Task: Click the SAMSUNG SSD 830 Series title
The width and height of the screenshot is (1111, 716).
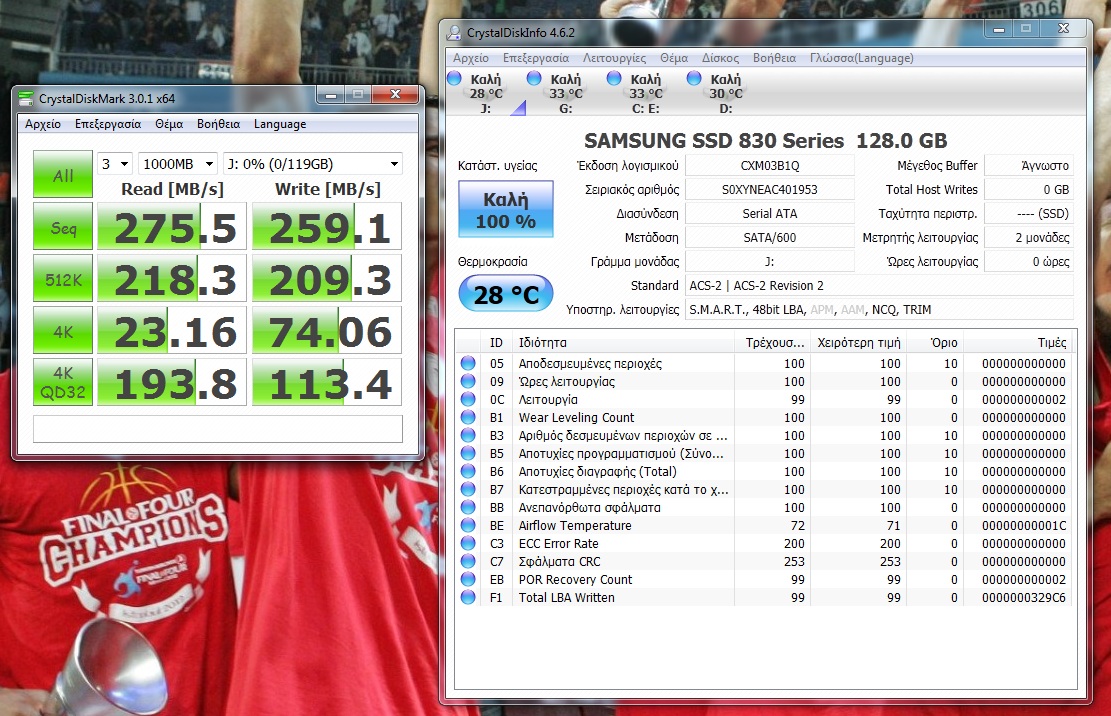Action: pyautogui.click(x=765, y=140)
